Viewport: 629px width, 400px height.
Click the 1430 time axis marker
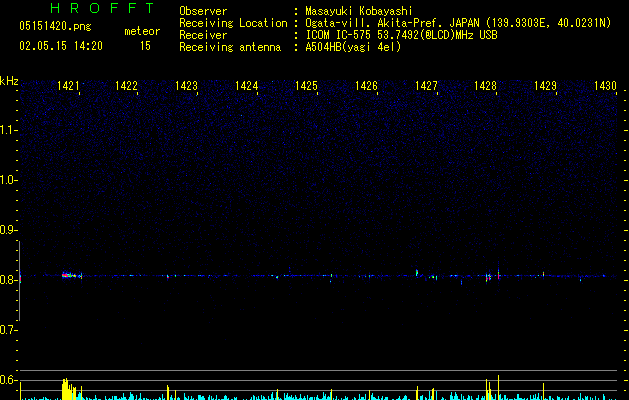(605, 86)
